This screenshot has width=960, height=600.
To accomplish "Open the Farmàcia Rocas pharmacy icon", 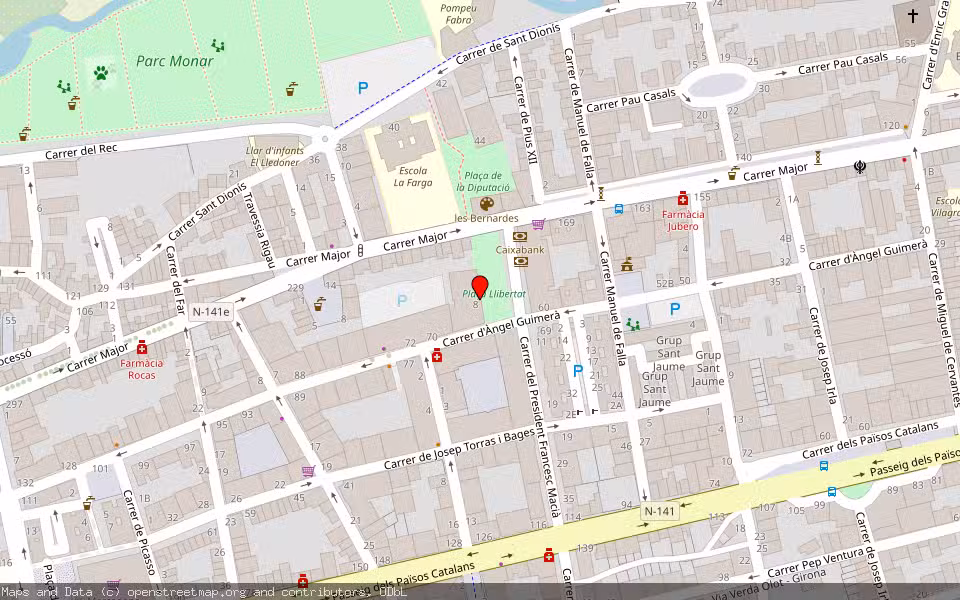I will (x=142, y=348).
